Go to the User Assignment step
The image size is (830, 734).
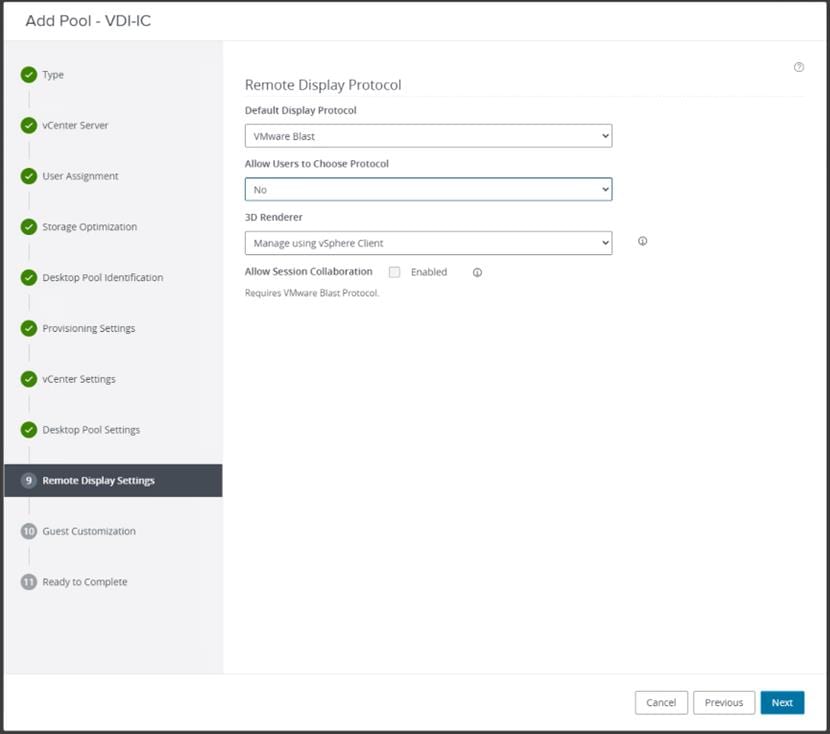tap(80, 176)
